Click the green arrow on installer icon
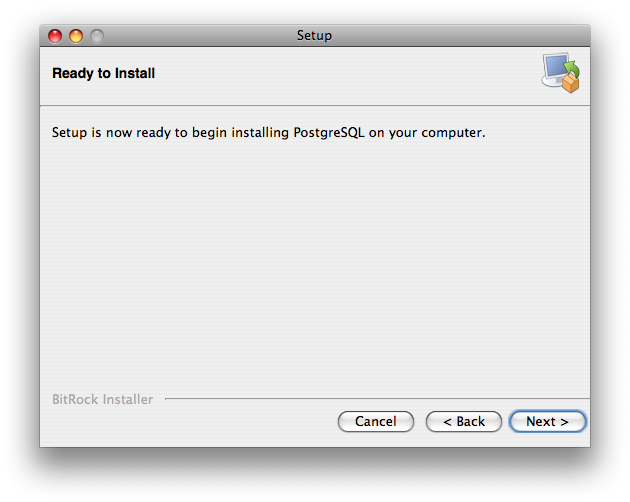This screenshot has width=630, height=502. 572,68
